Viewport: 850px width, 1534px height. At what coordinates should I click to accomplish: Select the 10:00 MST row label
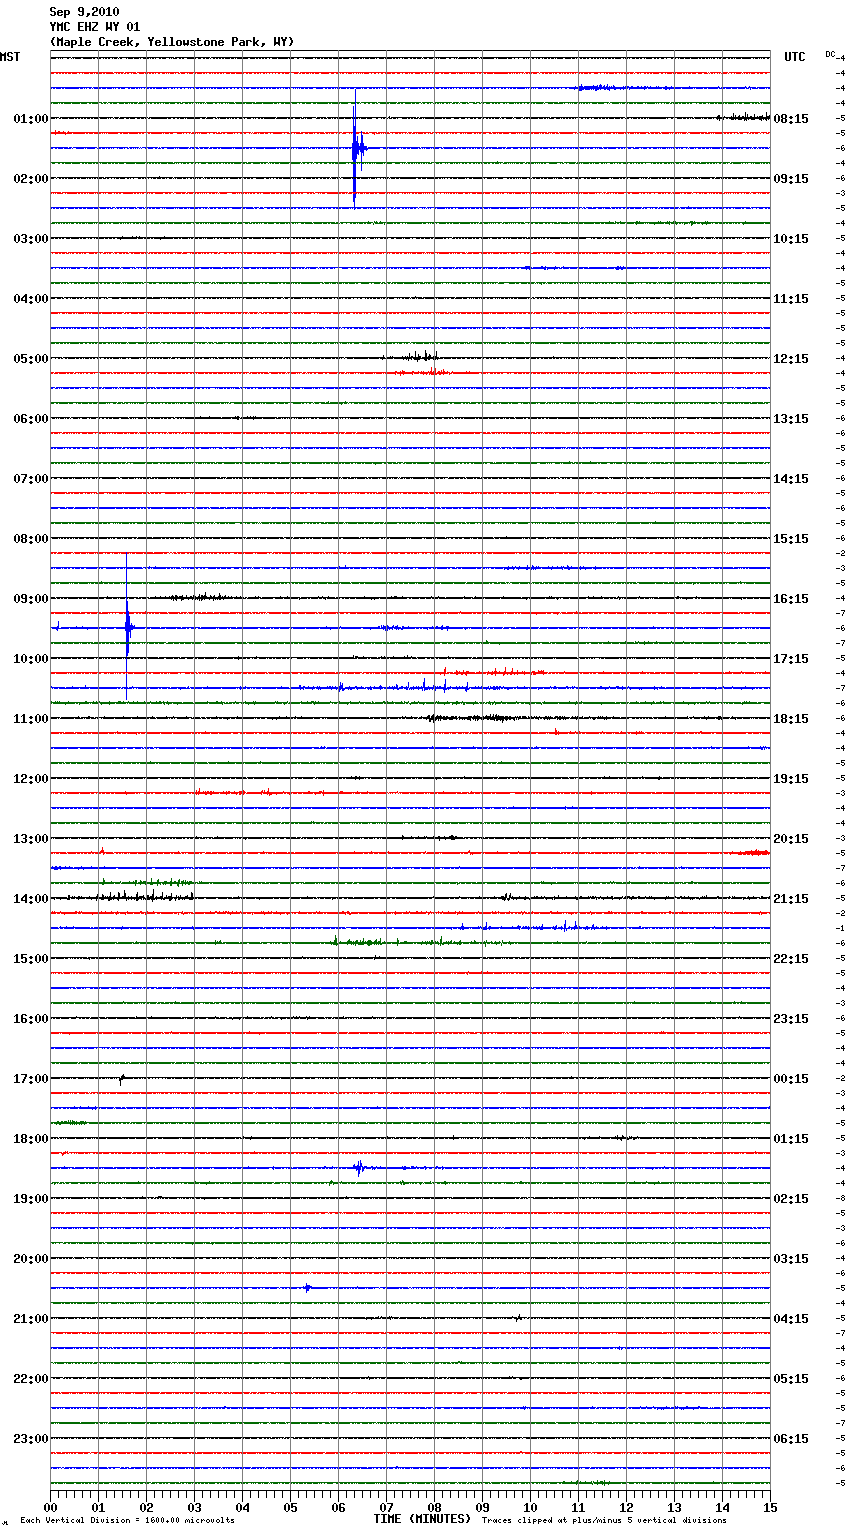coord(30,659)
